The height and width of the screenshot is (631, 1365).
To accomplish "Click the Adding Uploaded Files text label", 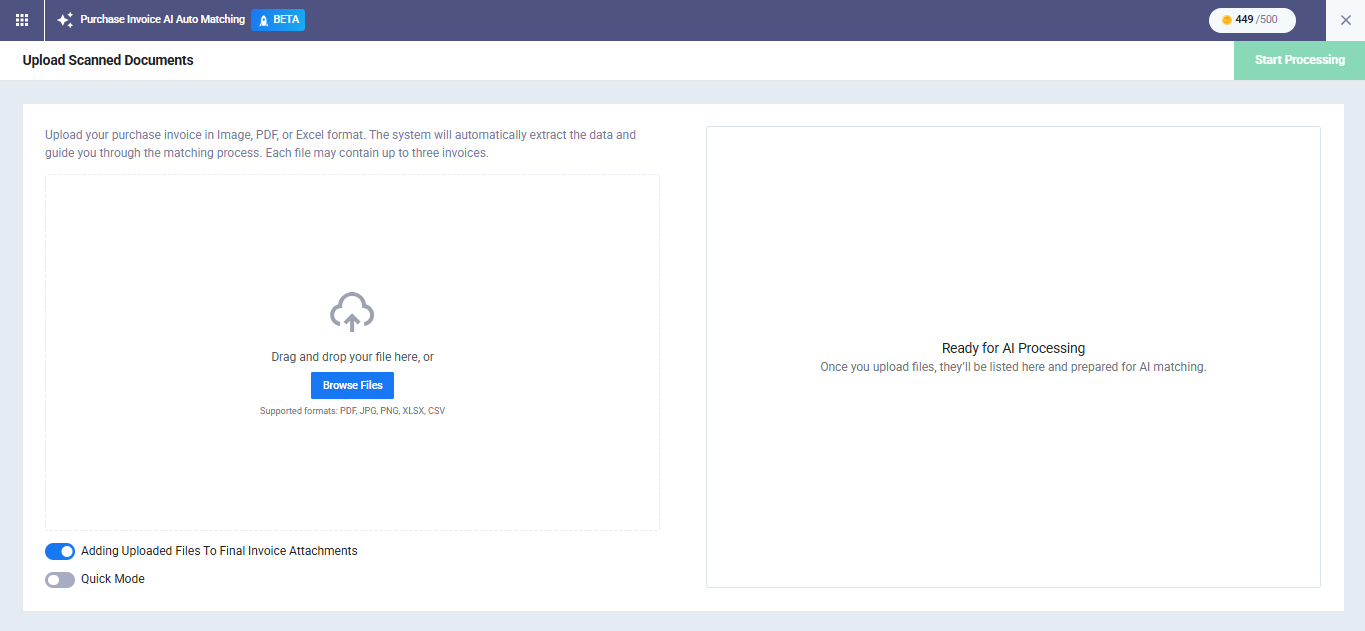I will click(219, 551).
